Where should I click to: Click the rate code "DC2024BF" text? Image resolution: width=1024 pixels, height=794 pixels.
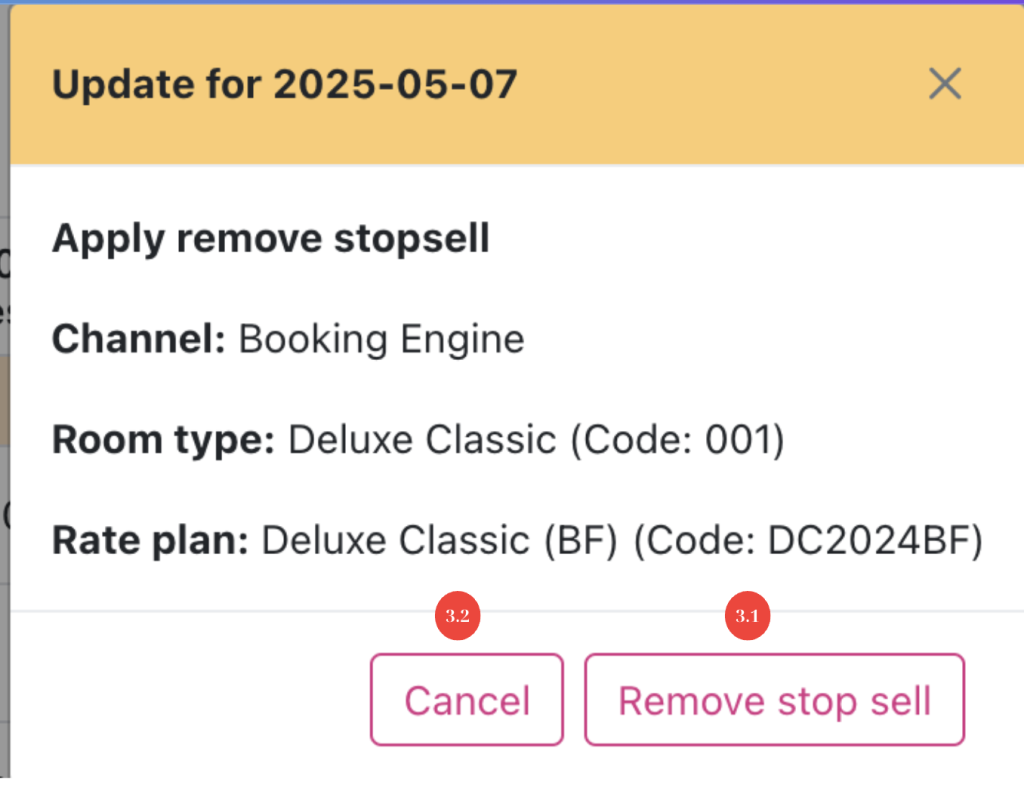coord(866,541)
